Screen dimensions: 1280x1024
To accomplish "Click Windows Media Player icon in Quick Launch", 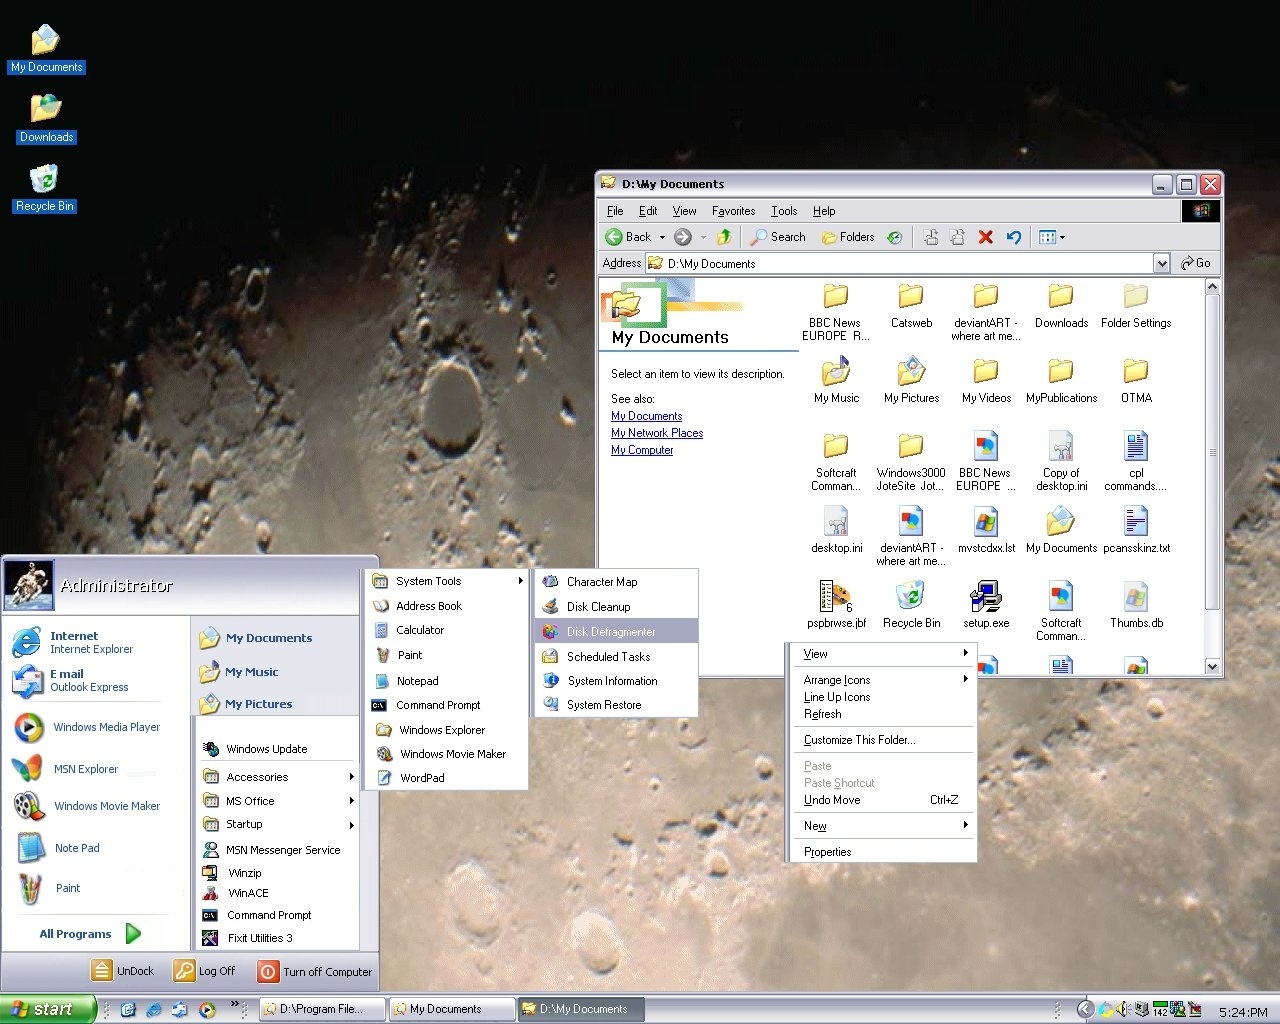I will tap(207, 1009).
